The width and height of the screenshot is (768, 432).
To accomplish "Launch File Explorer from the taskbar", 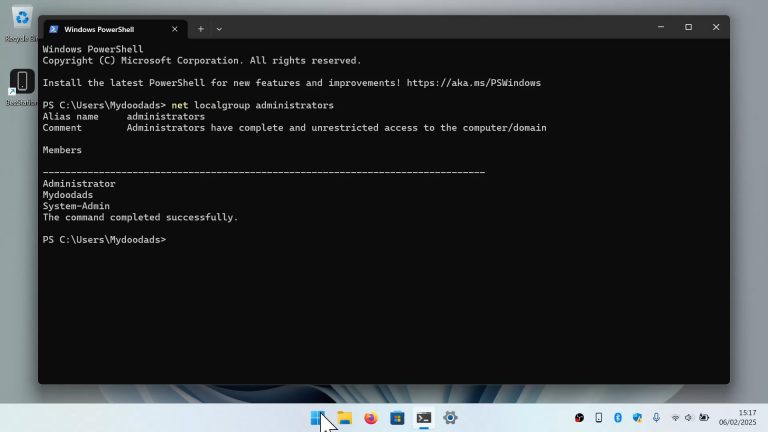I will tap(344, 418).
